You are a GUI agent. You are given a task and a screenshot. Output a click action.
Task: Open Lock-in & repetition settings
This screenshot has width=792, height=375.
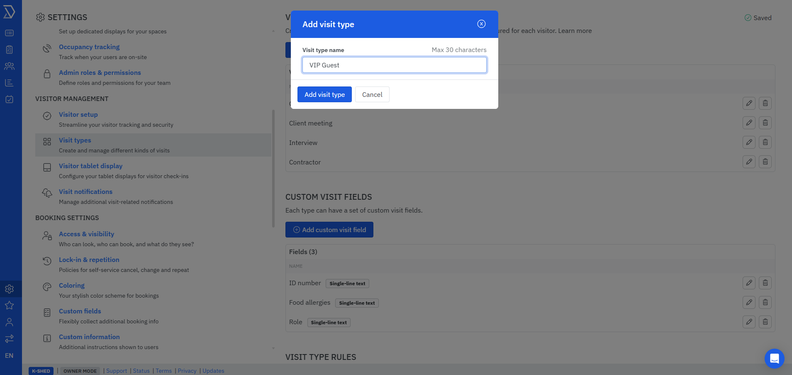click(x=89, y=260)
